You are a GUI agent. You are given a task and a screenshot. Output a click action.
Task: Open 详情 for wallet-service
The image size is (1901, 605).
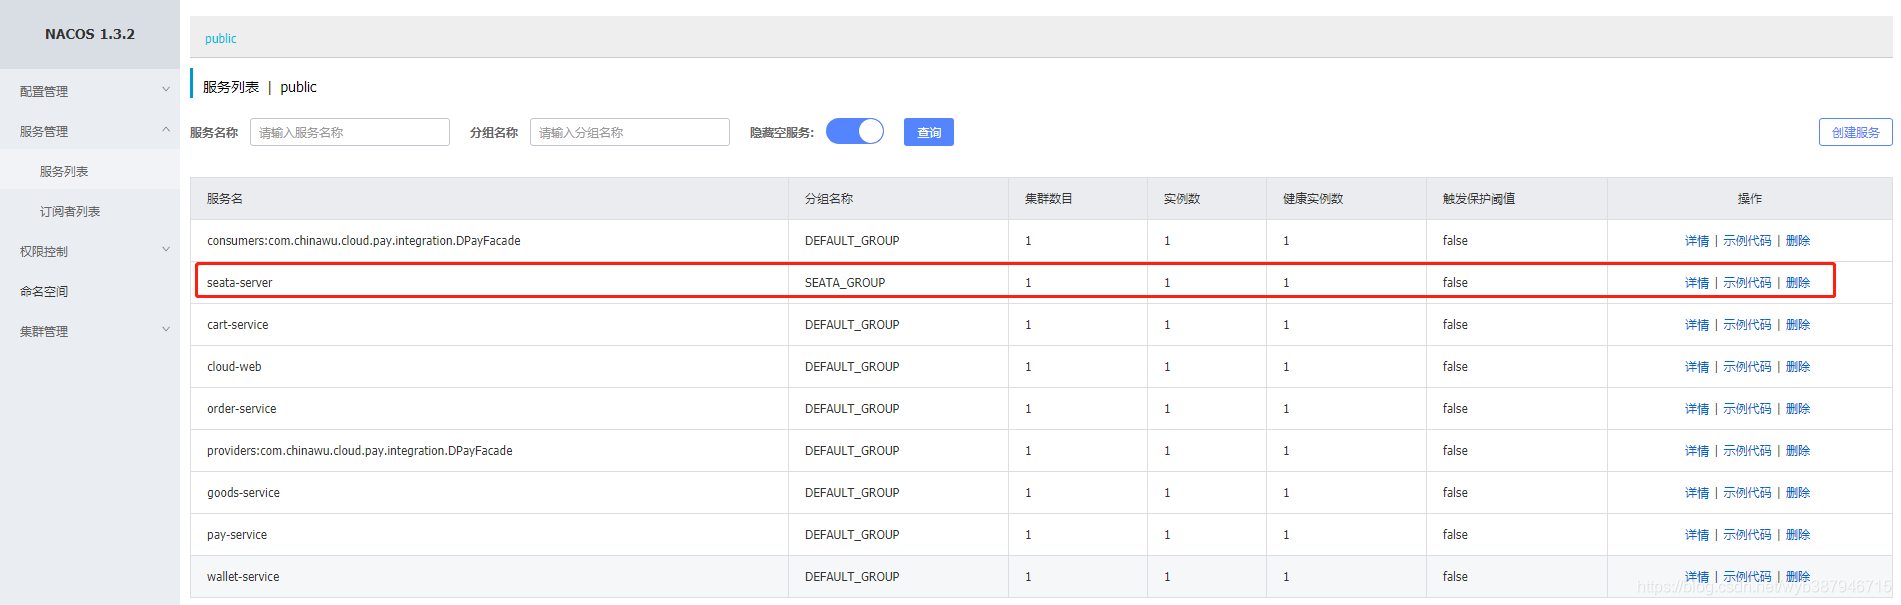1696,577
